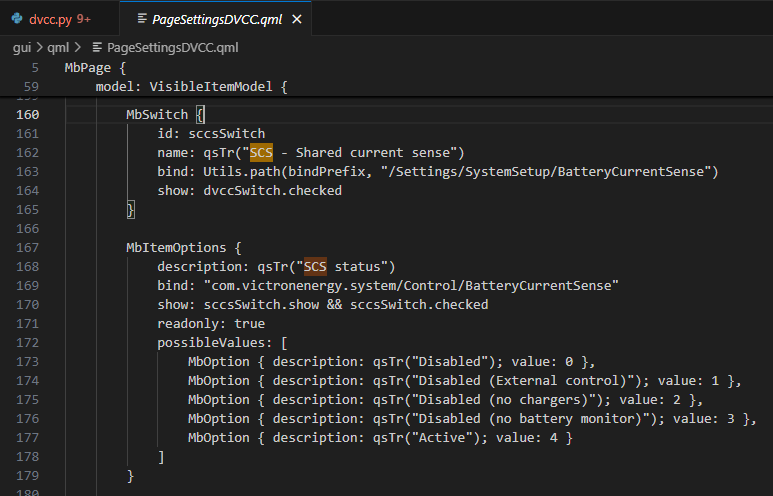Open the PageSettingsDVCC.qml breadcrumb dropdown

(x=172, y=47)
